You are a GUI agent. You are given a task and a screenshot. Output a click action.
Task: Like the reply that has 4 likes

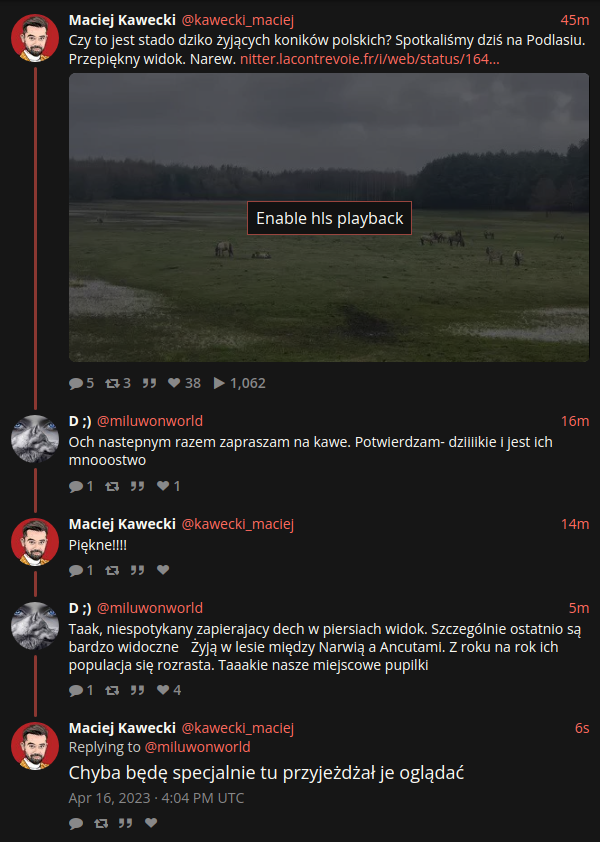click(x=163, y=690)
